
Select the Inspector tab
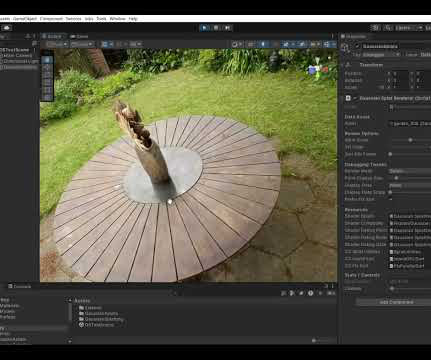[x=353, y=36]
